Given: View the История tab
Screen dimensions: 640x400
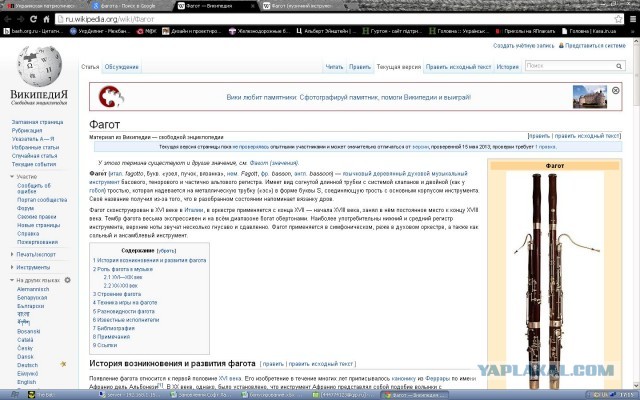Looking at the screenshot, I should click(x=508, y=67).
